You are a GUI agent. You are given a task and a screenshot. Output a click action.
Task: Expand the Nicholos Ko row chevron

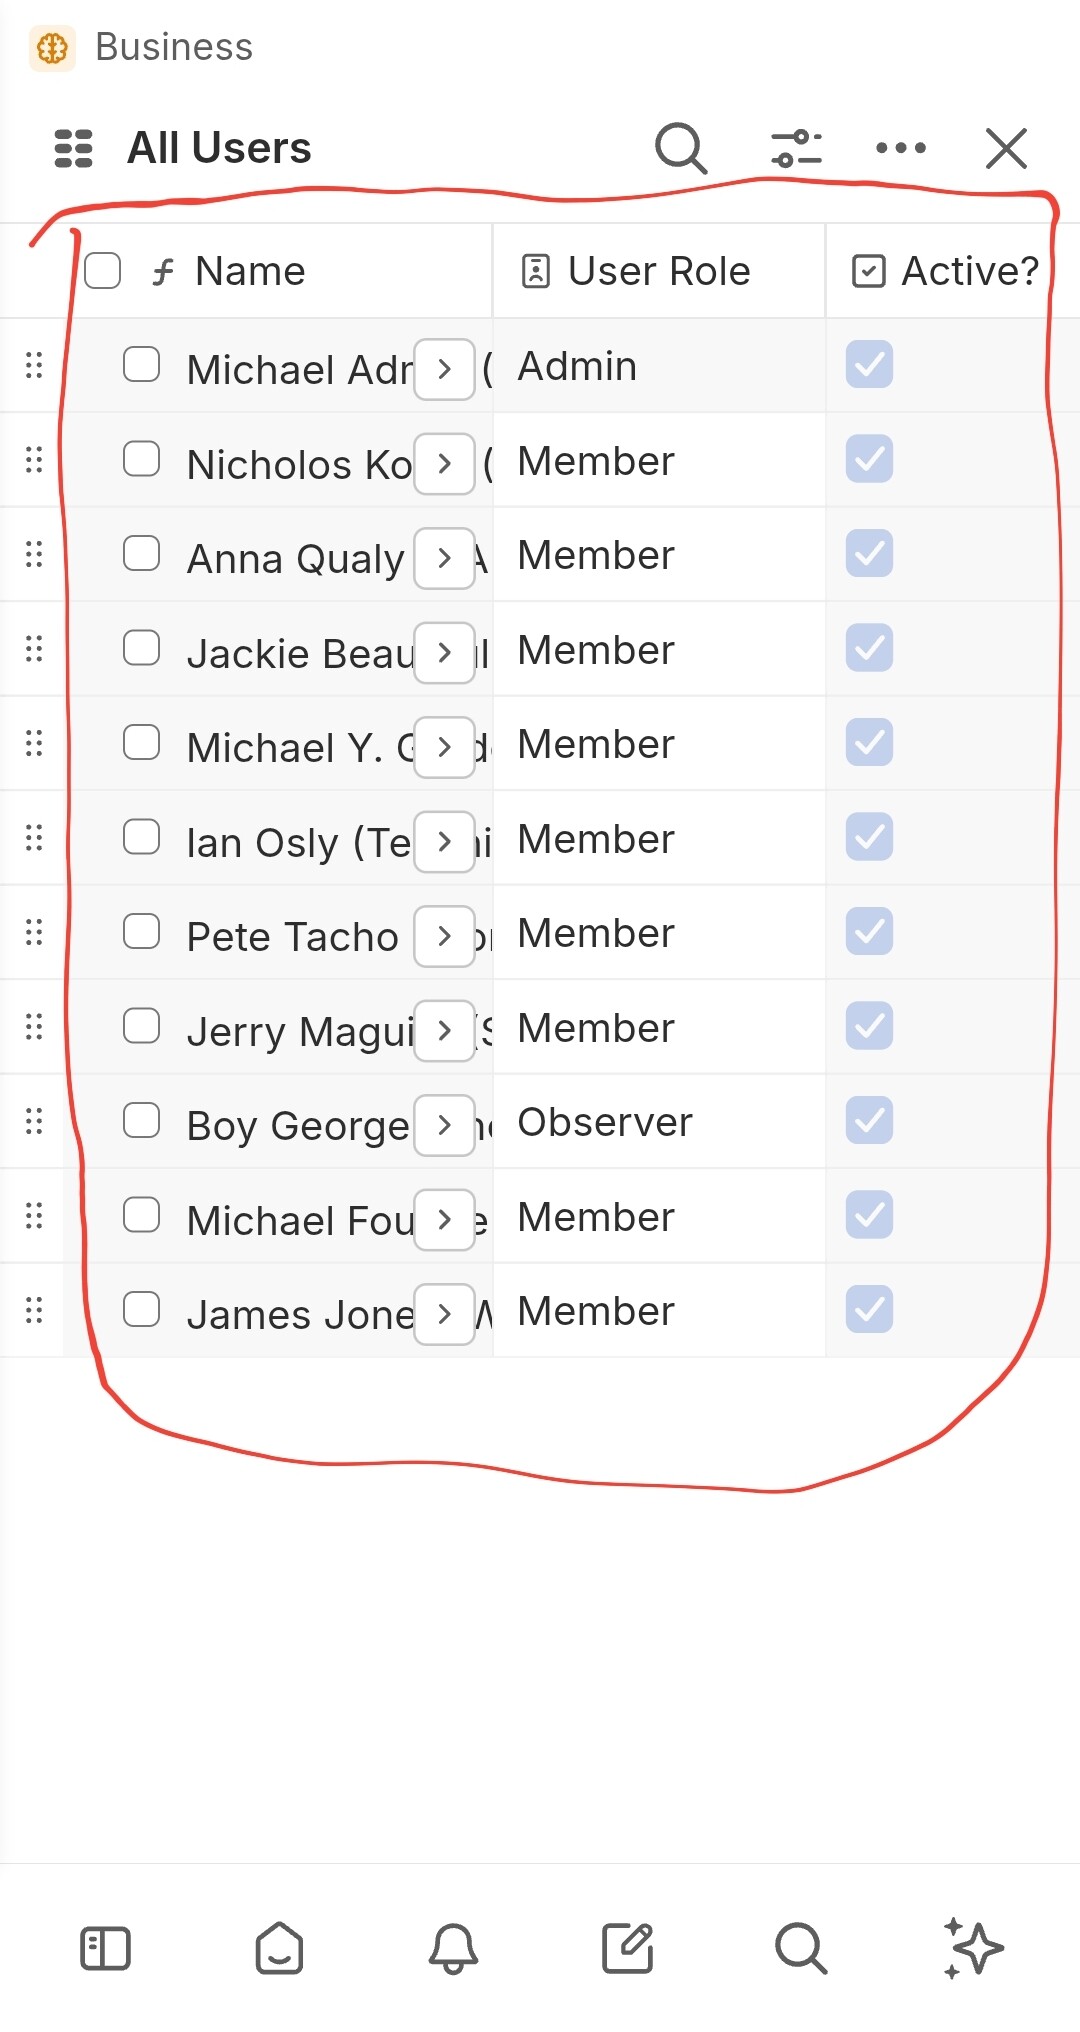click(x=444, y=464)
